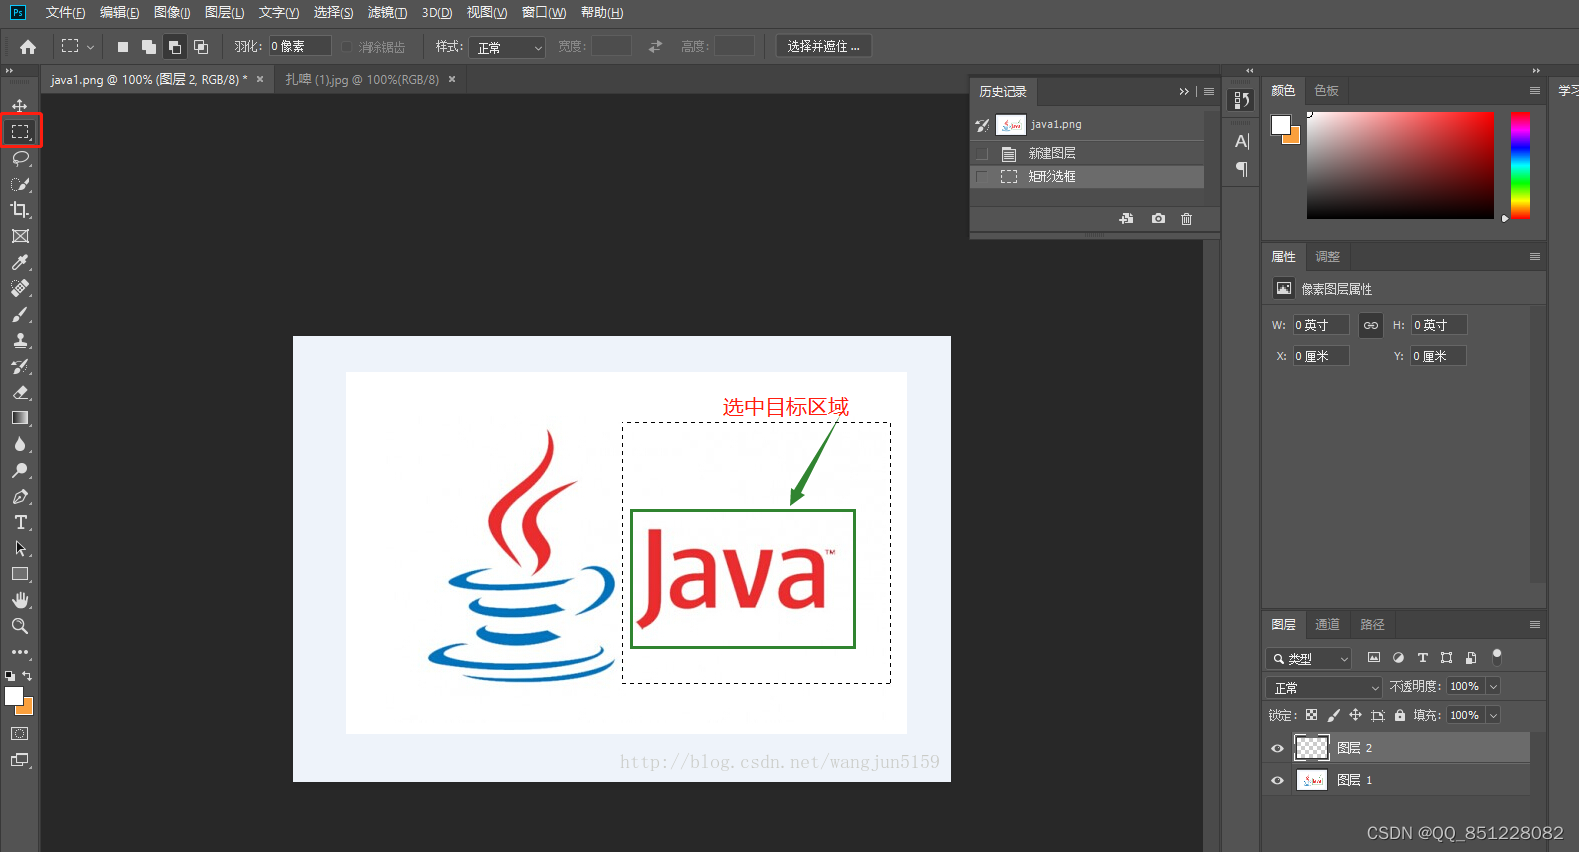
Task: Set history brush source for 矩形选框 state
Action: pos(982,176)
